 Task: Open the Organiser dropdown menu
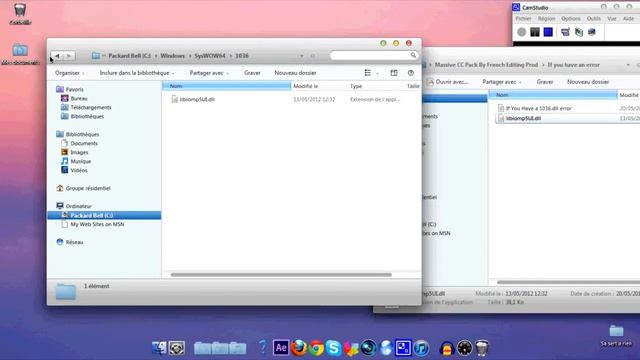tap(70, 73)
